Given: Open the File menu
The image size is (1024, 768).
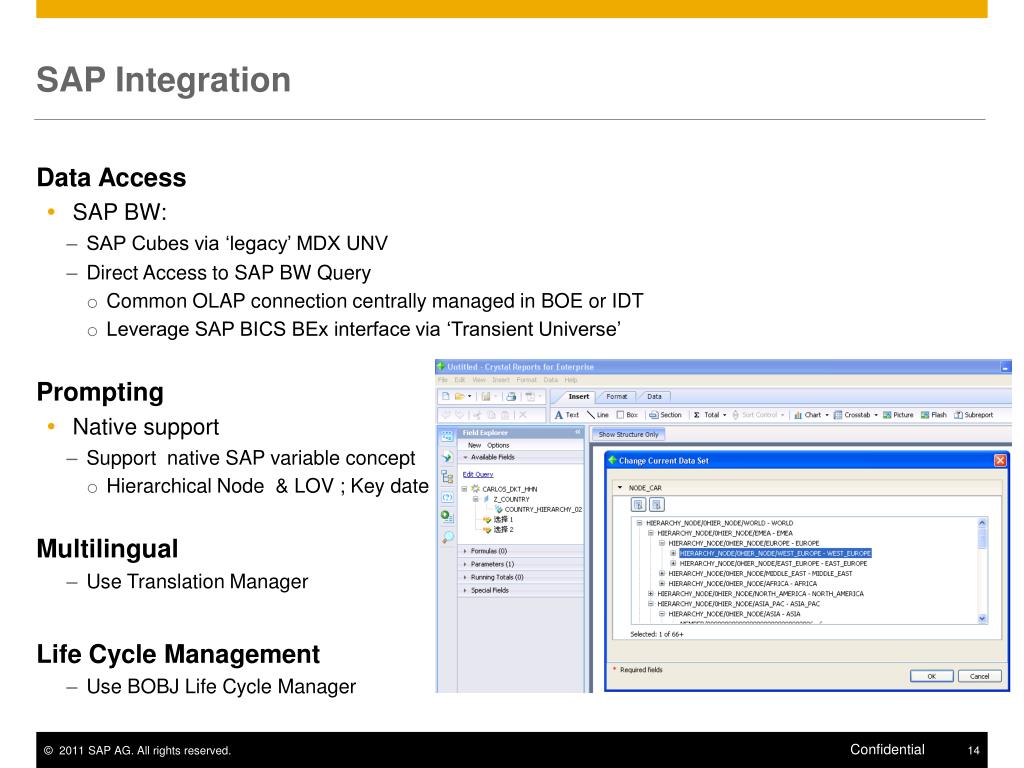Looking at the screenshot, I should pyautogui.click(x=443, y=379).
